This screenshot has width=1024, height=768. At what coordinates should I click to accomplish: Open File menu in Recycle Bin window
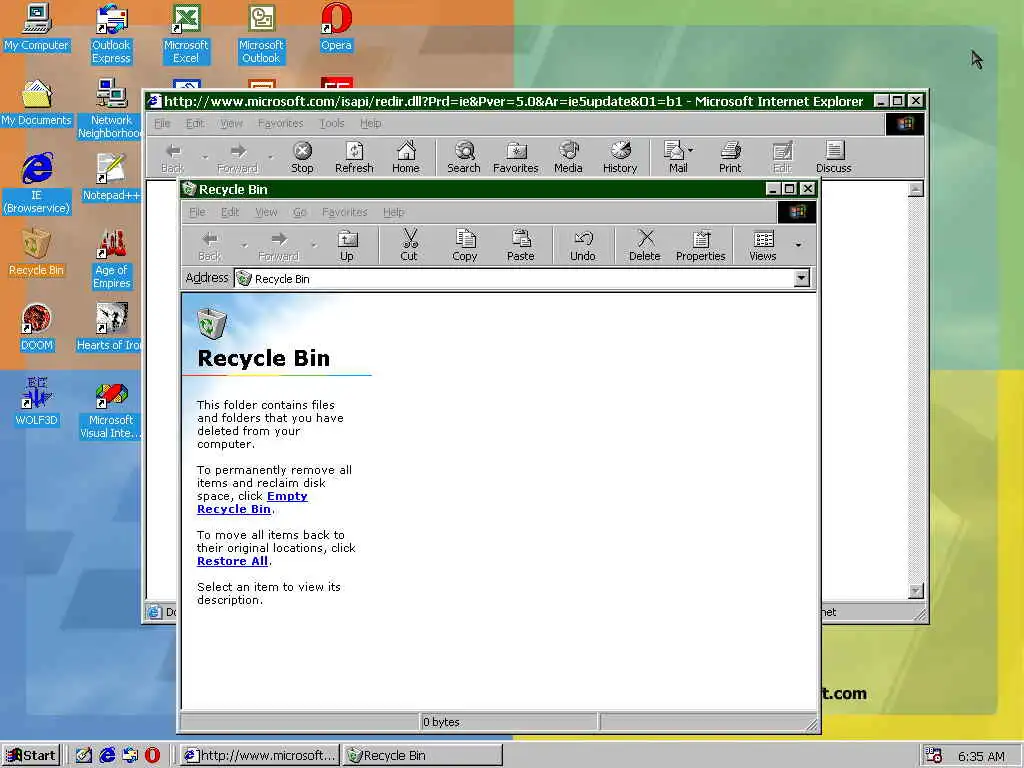pos(197,212)
